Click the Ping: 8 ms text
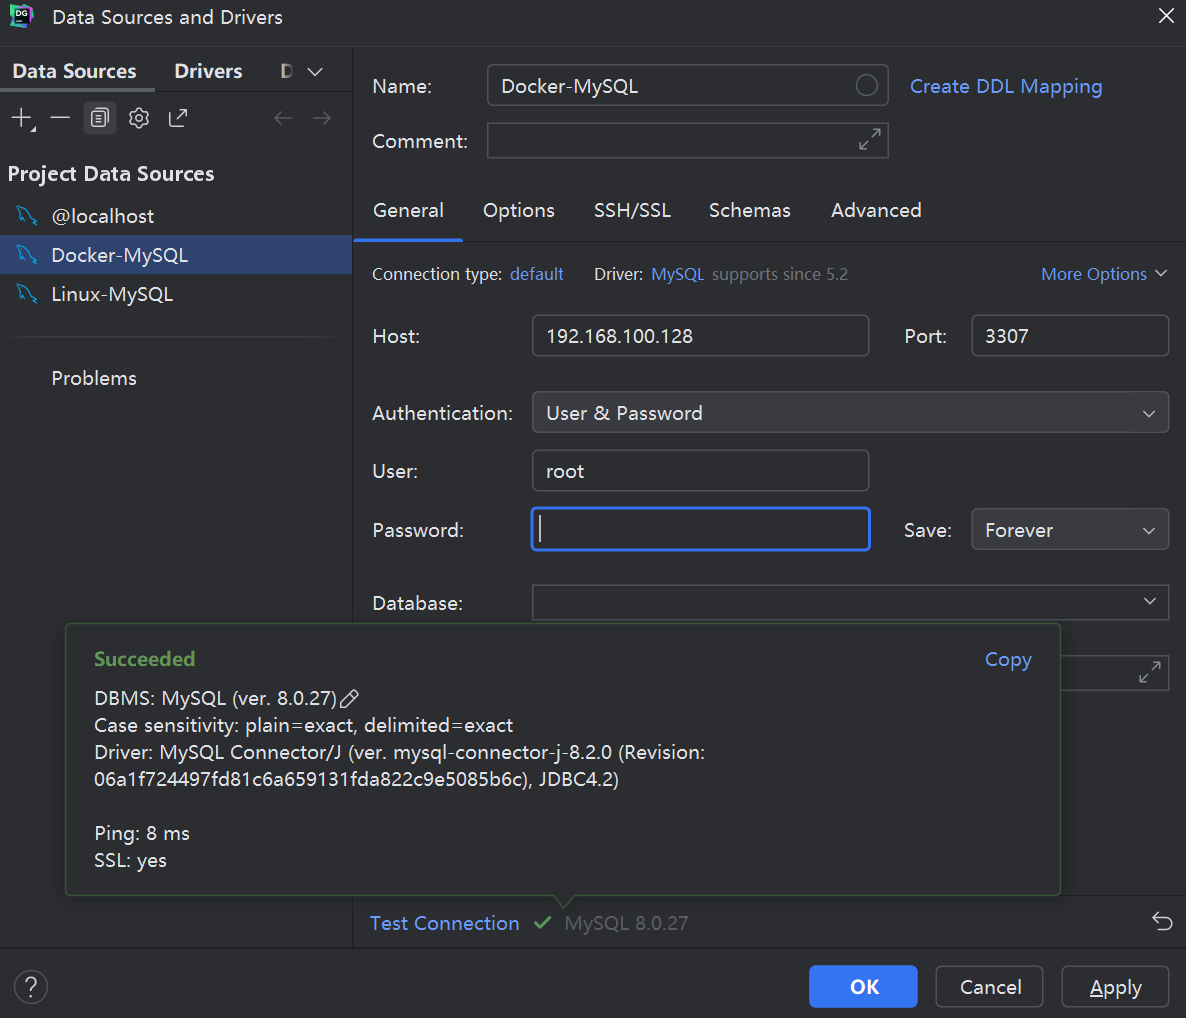 click(141, 833)
